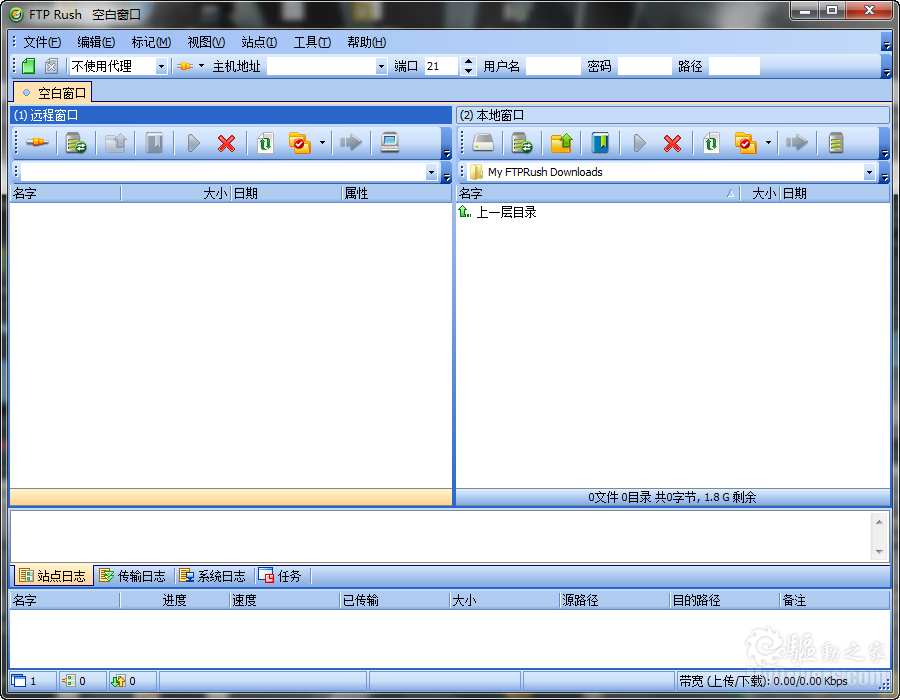Expand local folder checkmark dropdown arrow
900x700 pixels.
pyautogui.click(x=768, y=142)
